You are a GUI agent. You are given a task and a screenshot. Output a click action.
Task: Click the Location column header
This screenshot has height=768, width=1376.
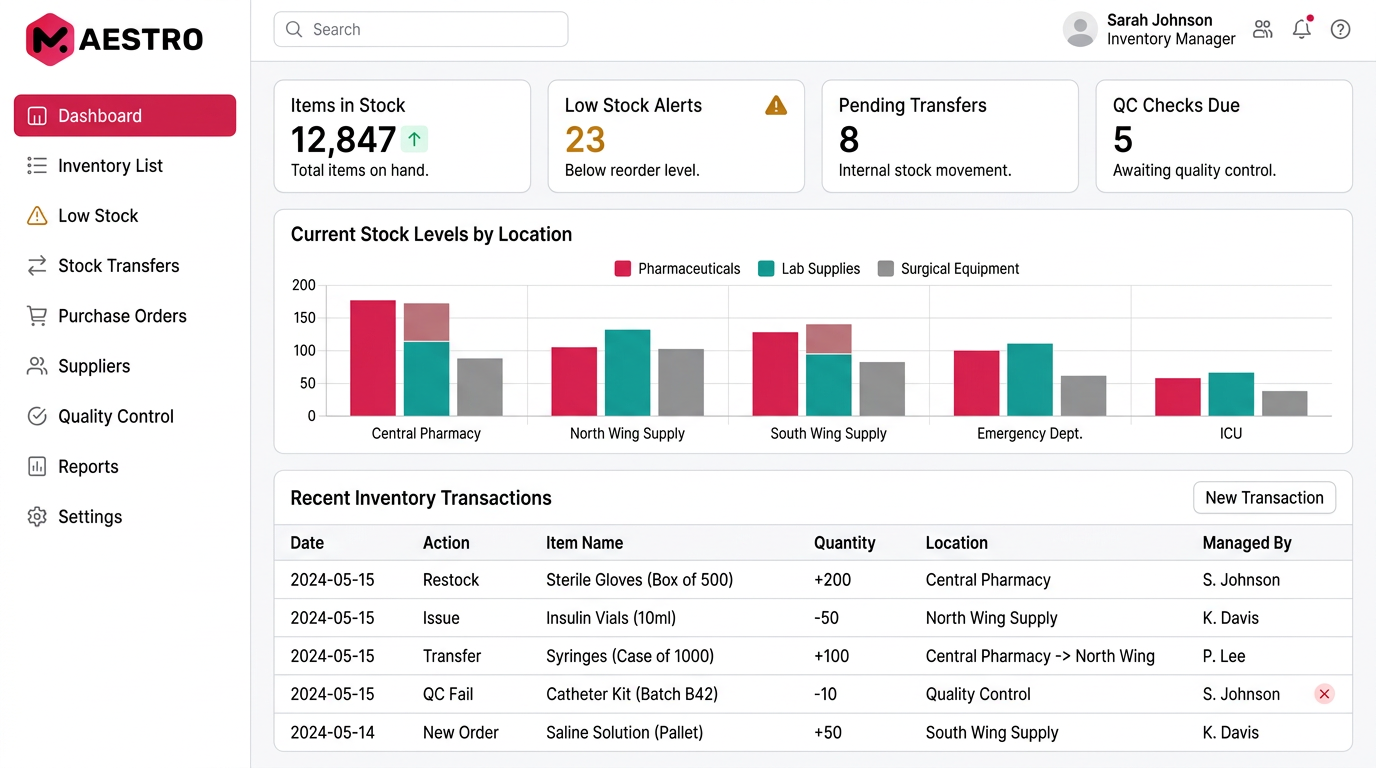pos(957,543)
